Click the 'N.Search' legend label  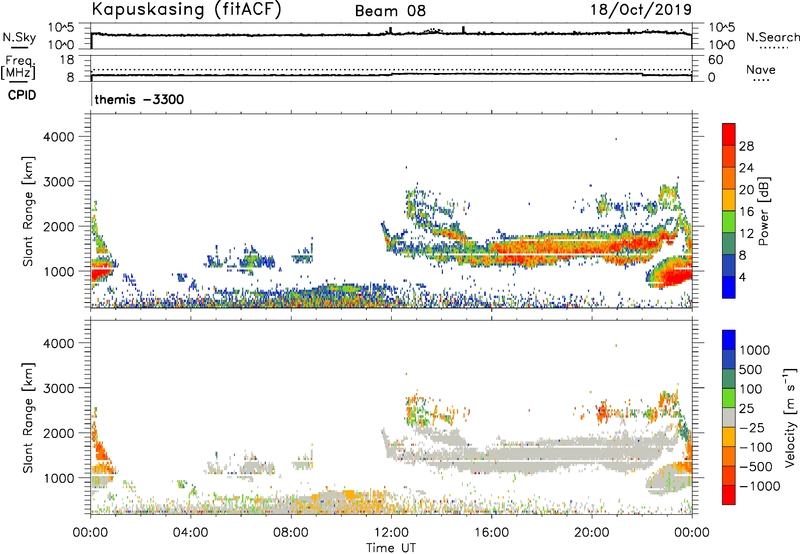(x=772, y=38)
